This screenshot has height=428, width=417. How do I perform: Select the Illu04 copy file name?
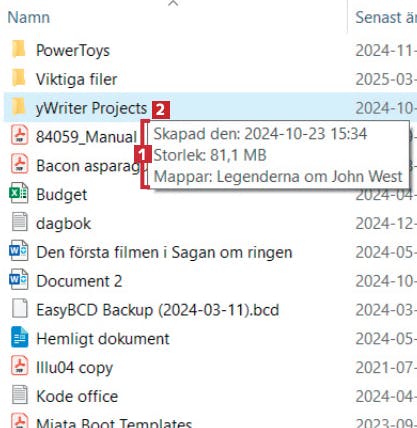(74, 368)
